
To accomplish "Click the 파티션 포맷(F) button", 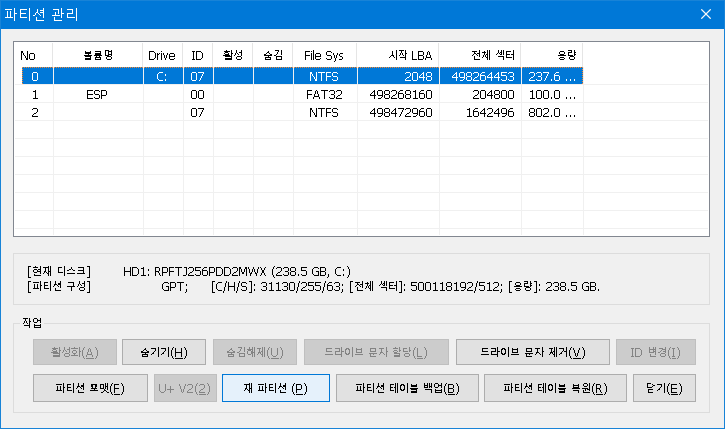I will [90, 388].
